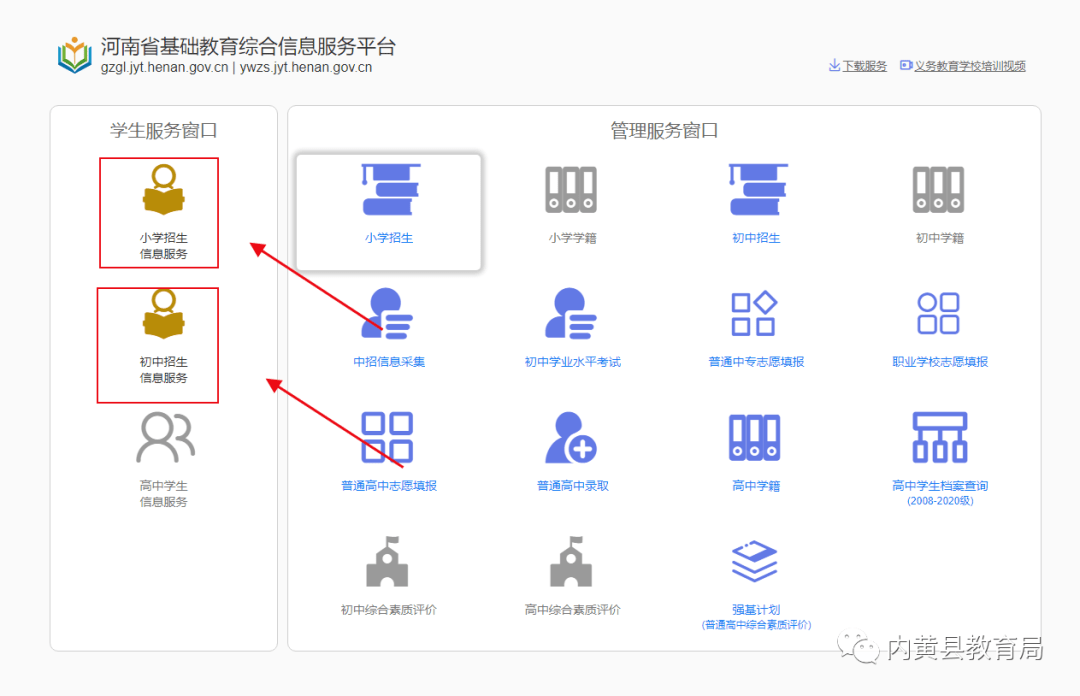Image resolution: width=1080 pixels, height=696 pixels.
Task: Open 高中学生档案查询 hierarchy icon
Action: tap(939, 437)
